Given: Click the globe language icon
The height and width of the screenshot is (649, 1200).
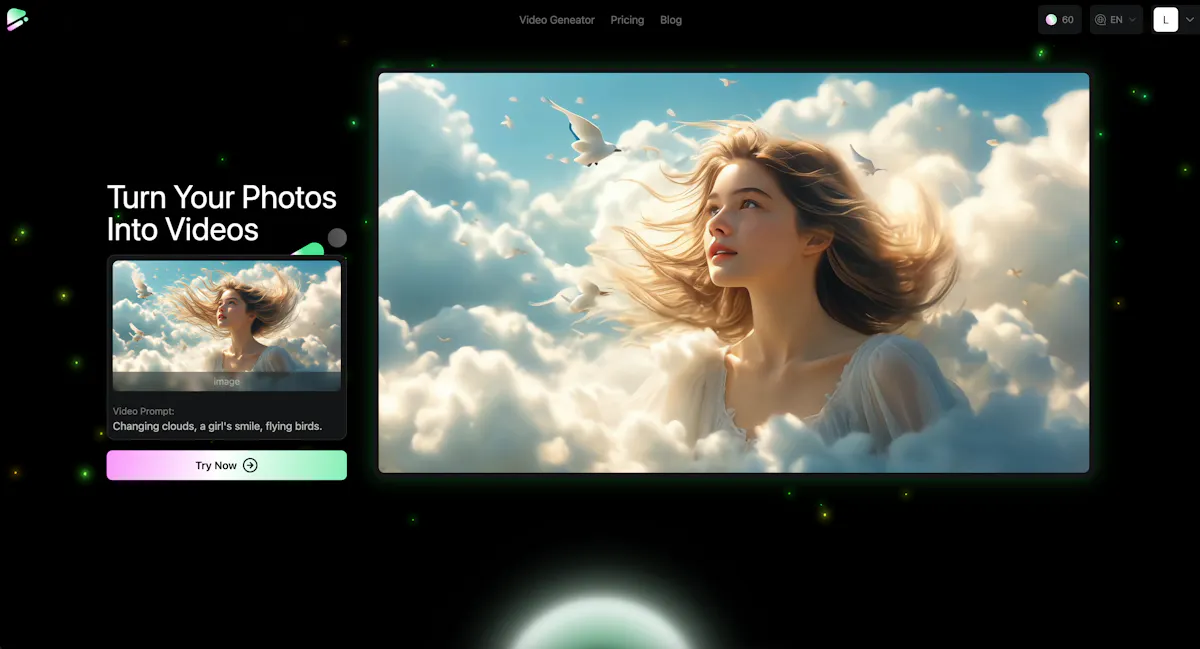Looking at the screenshot, I should coord(1101,20).
